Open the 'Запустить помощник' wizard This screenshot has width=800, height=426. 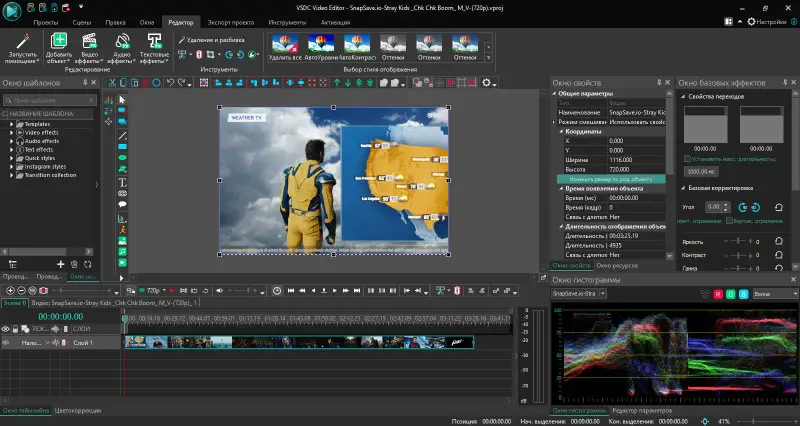point(22,48)
